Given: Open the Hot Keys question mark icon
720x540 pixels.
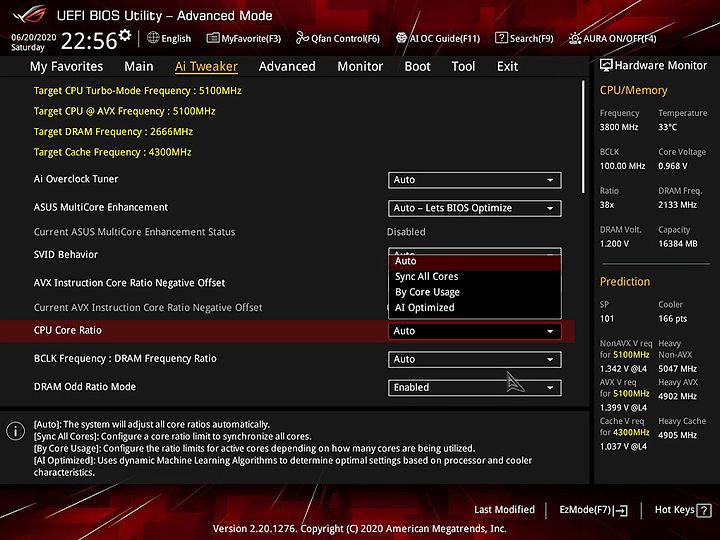Looking at the screenshot, I should [x=704, y=510].
